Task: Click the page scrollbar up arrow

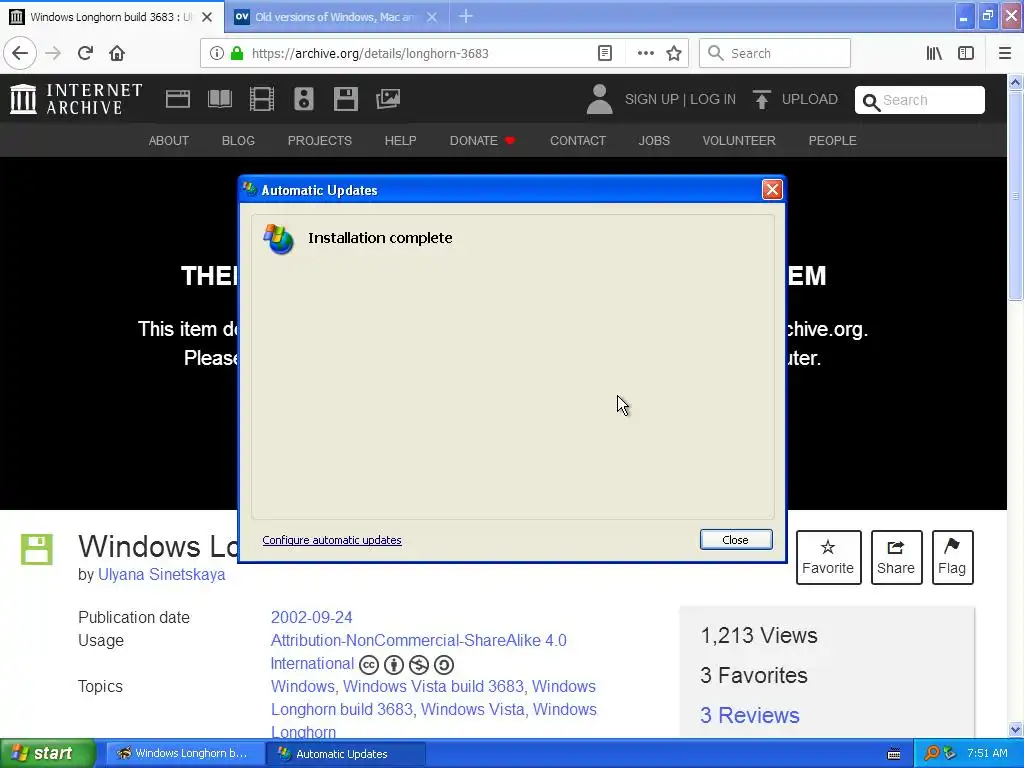Action: (1015, 82)
